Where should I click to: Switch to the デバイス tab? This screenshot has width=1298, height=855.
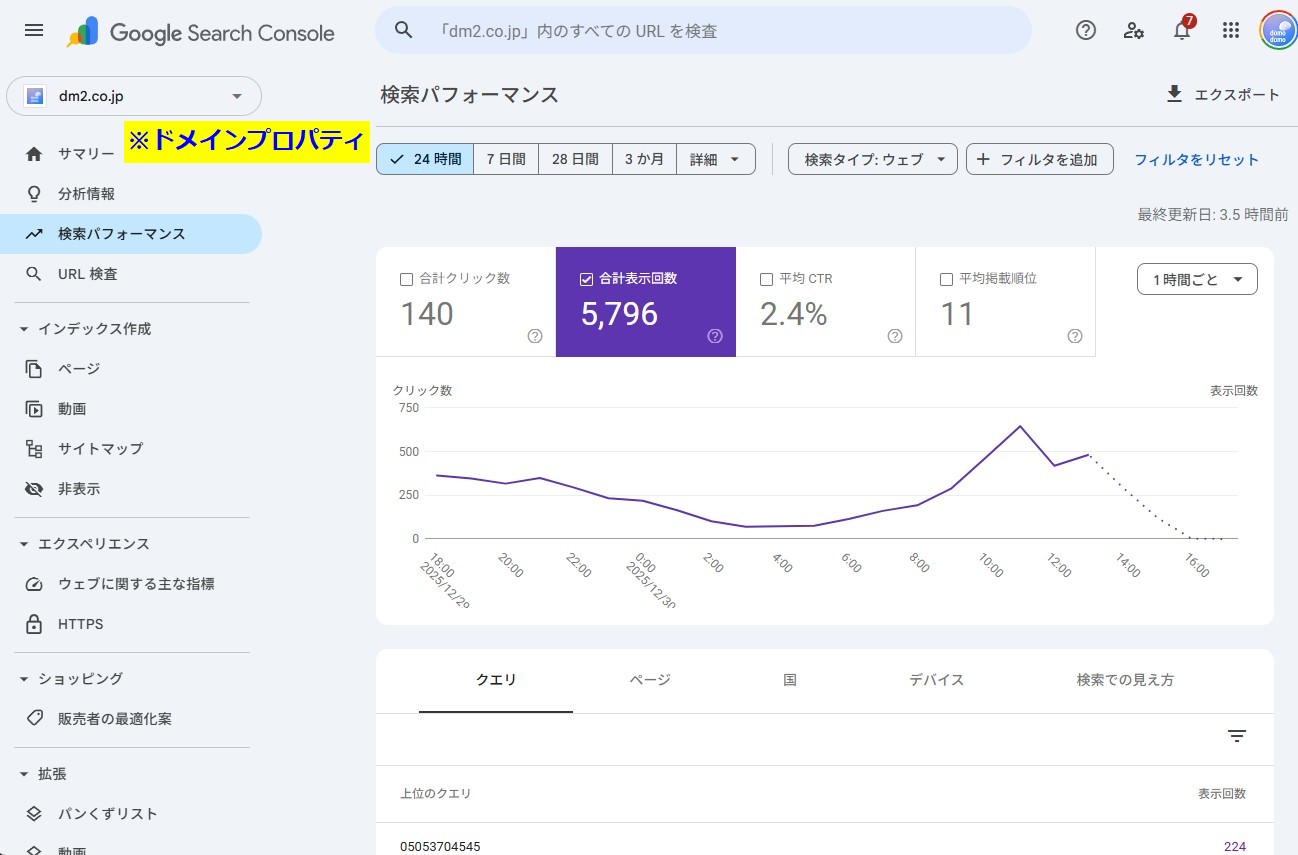(935, 679)
